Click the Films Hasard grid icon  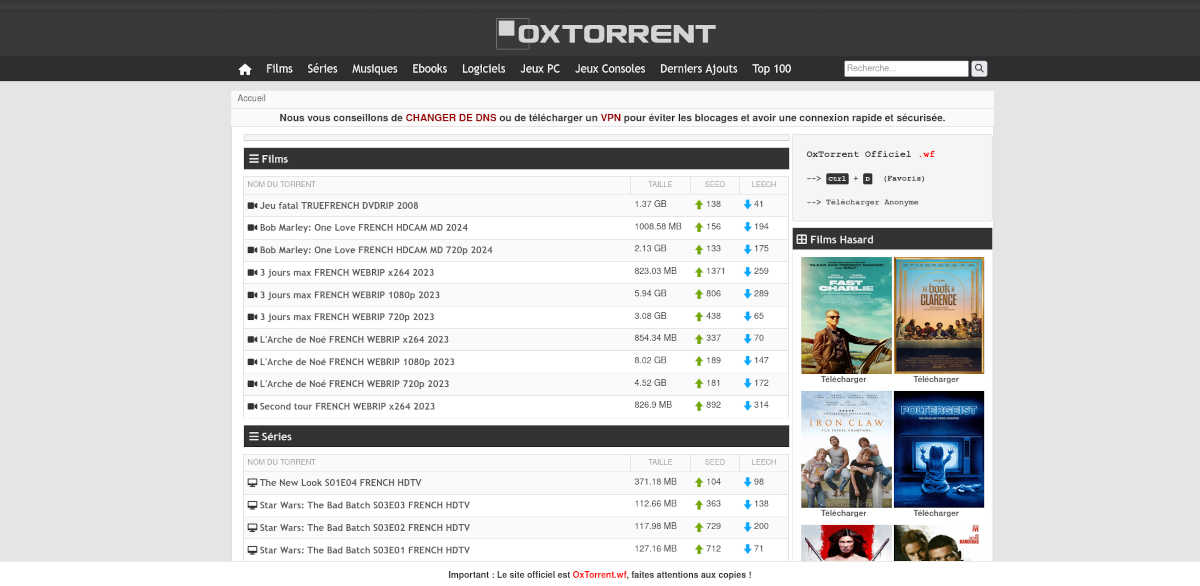click(802, 240)
